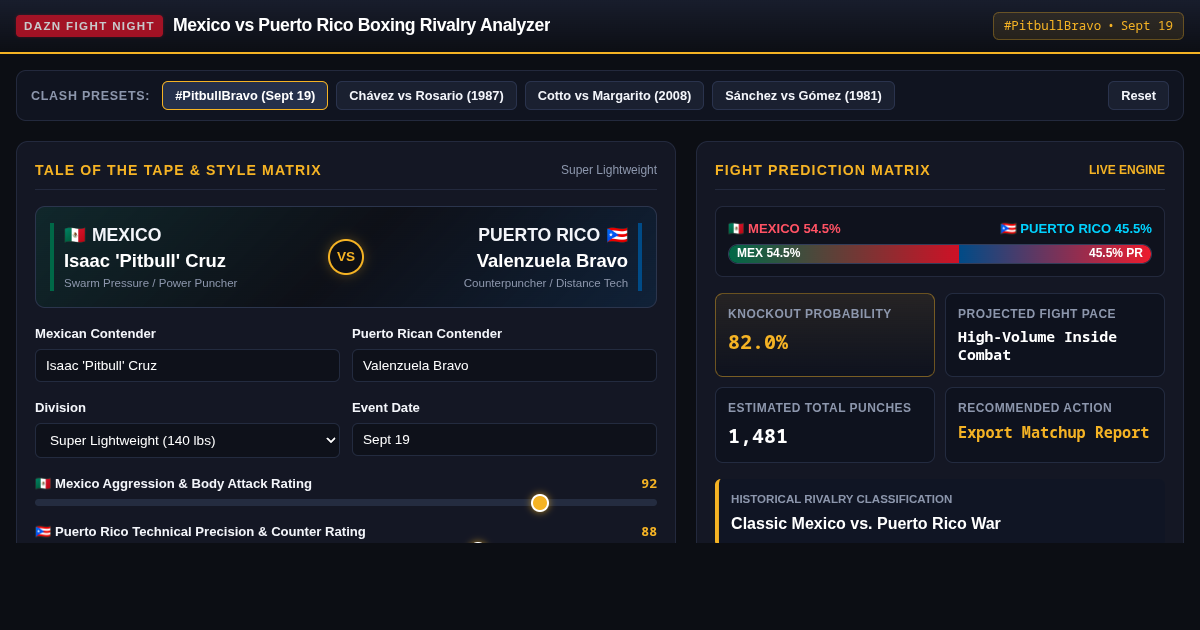The height and width of the screenshot is (630, 1200).
Task: Adjust the Mexico Aggression rating slider handle
Action: click(540, 503)
